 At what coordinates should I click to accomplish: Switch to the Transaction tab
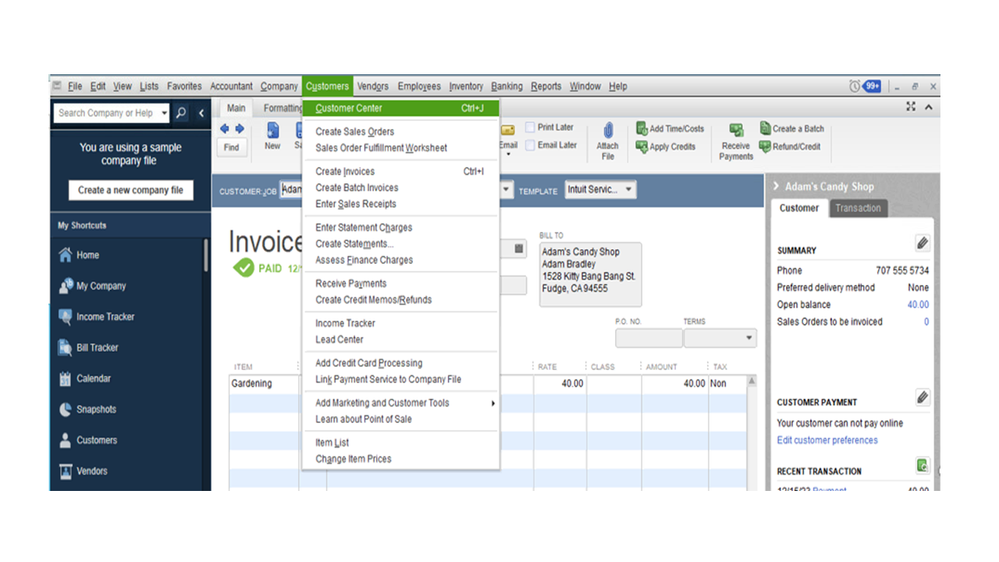coord(858,208)
